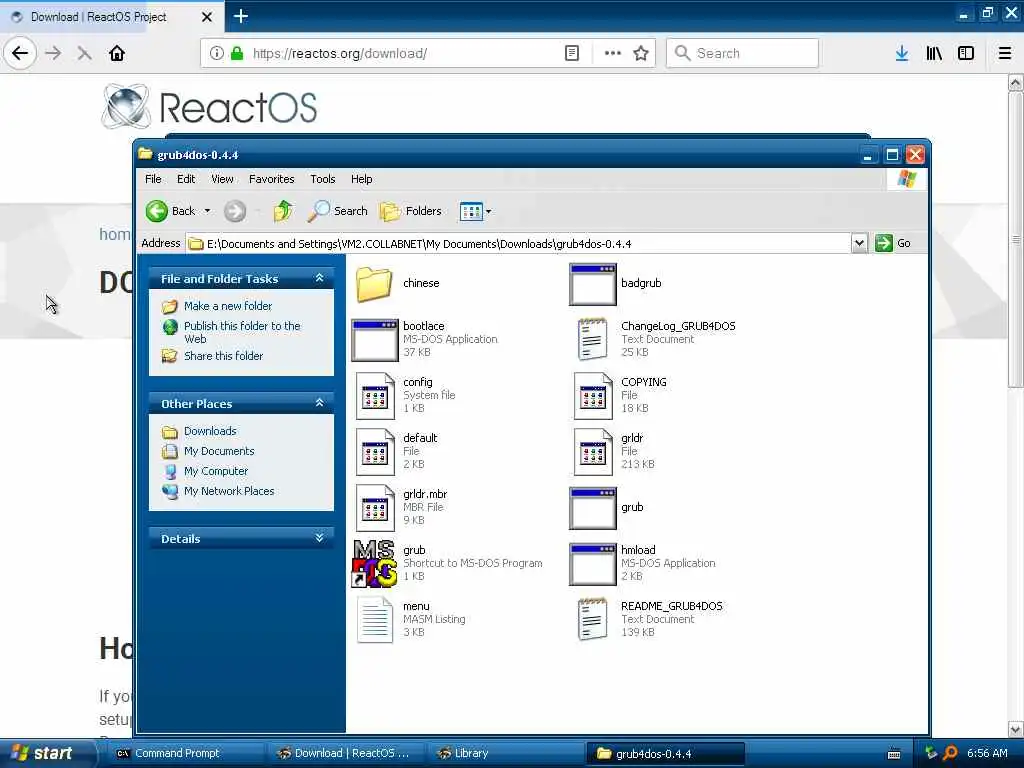Screen dimensions: 1024x768
Task: Stop loading the Firefox page
Action: pyautogui.click(x=84, y=54)
